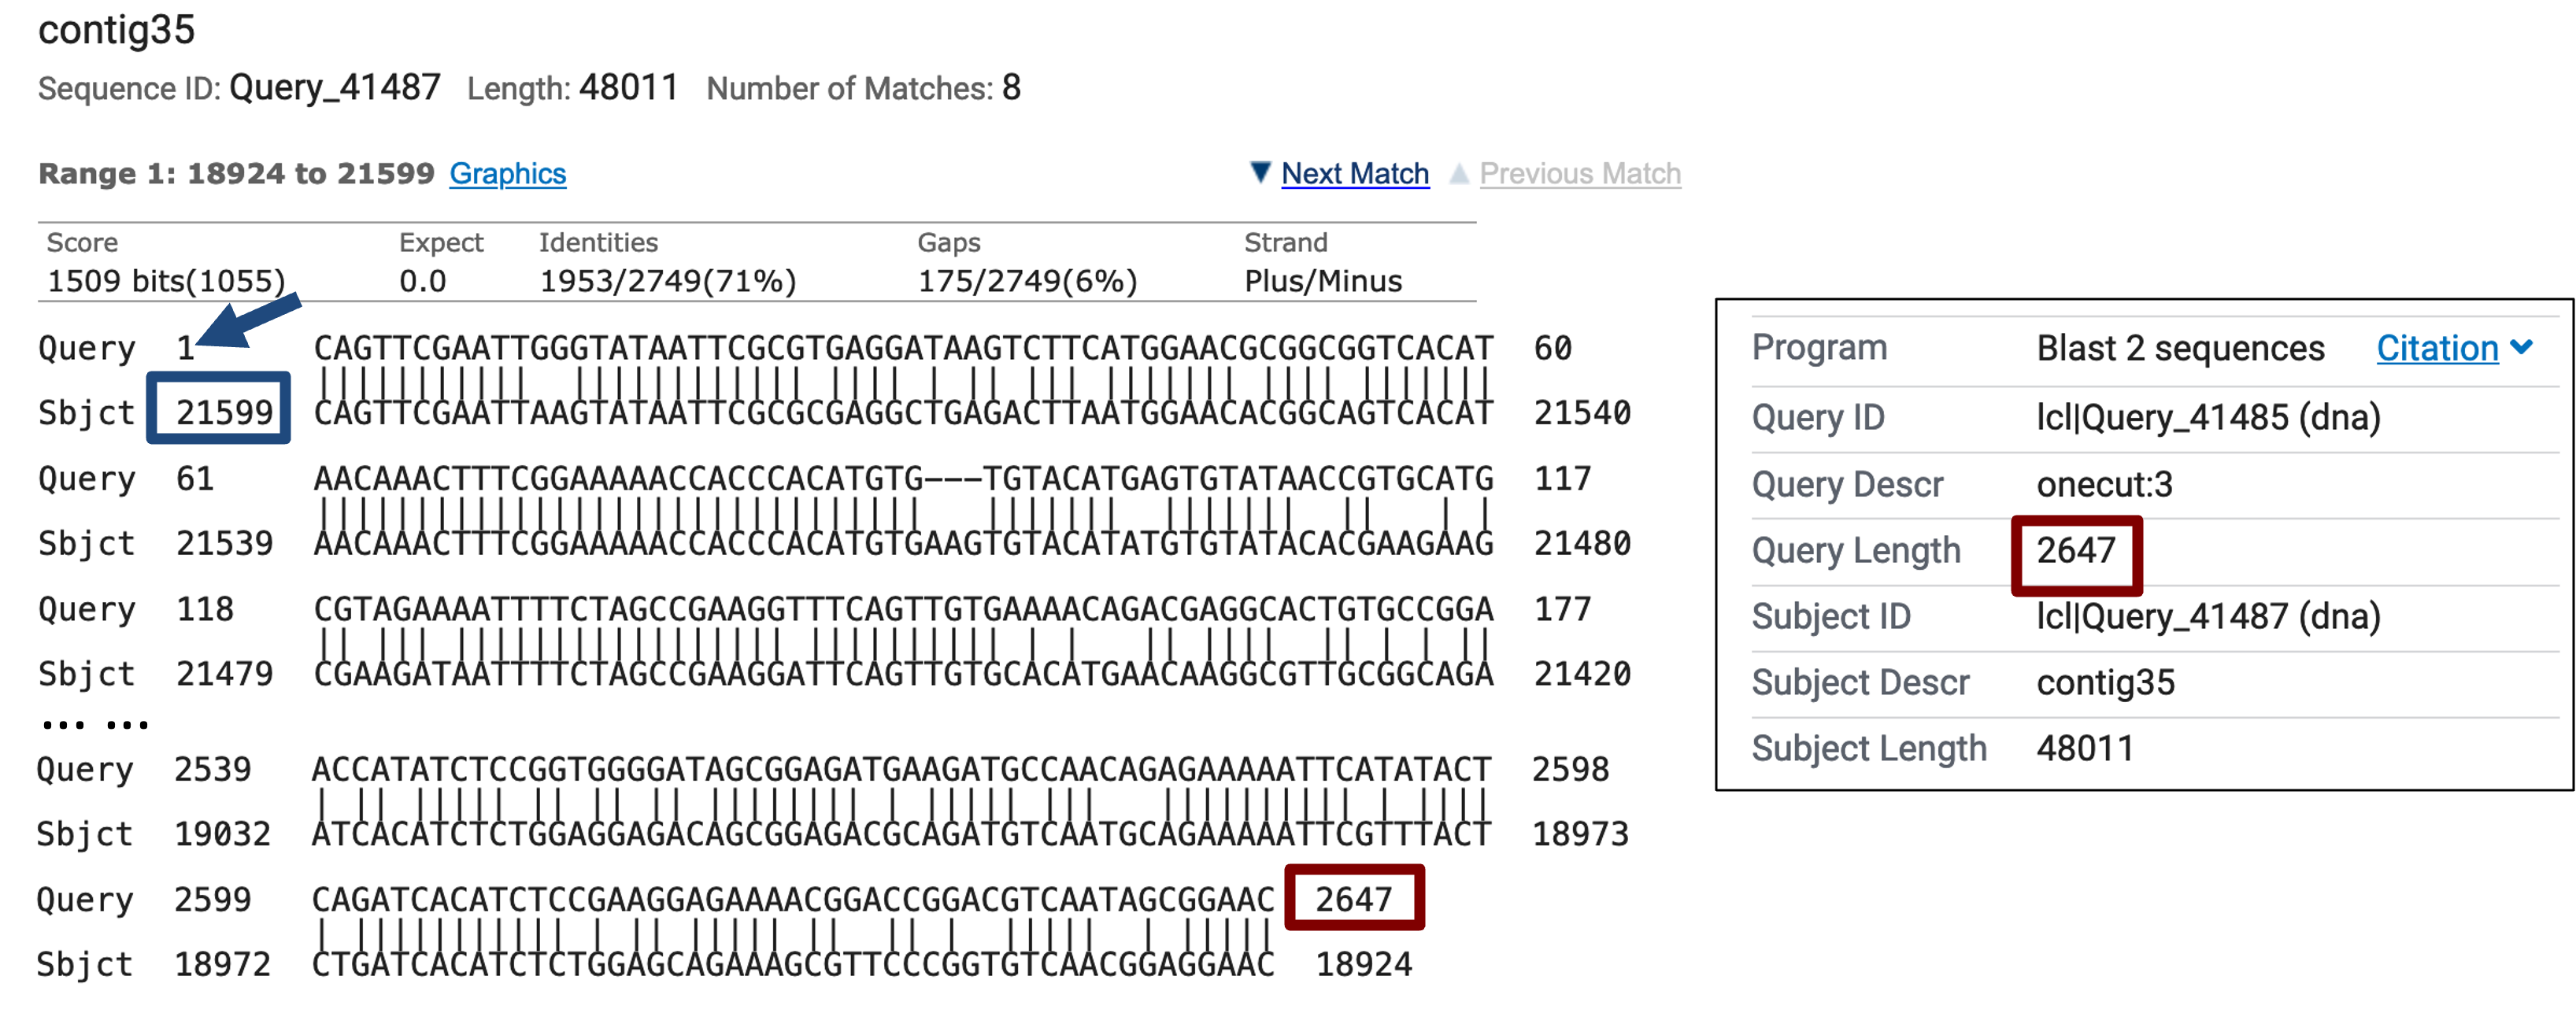Click subject position 18972
Viewport: 2576px width, 1035px height.
click(x=222, y=963)
